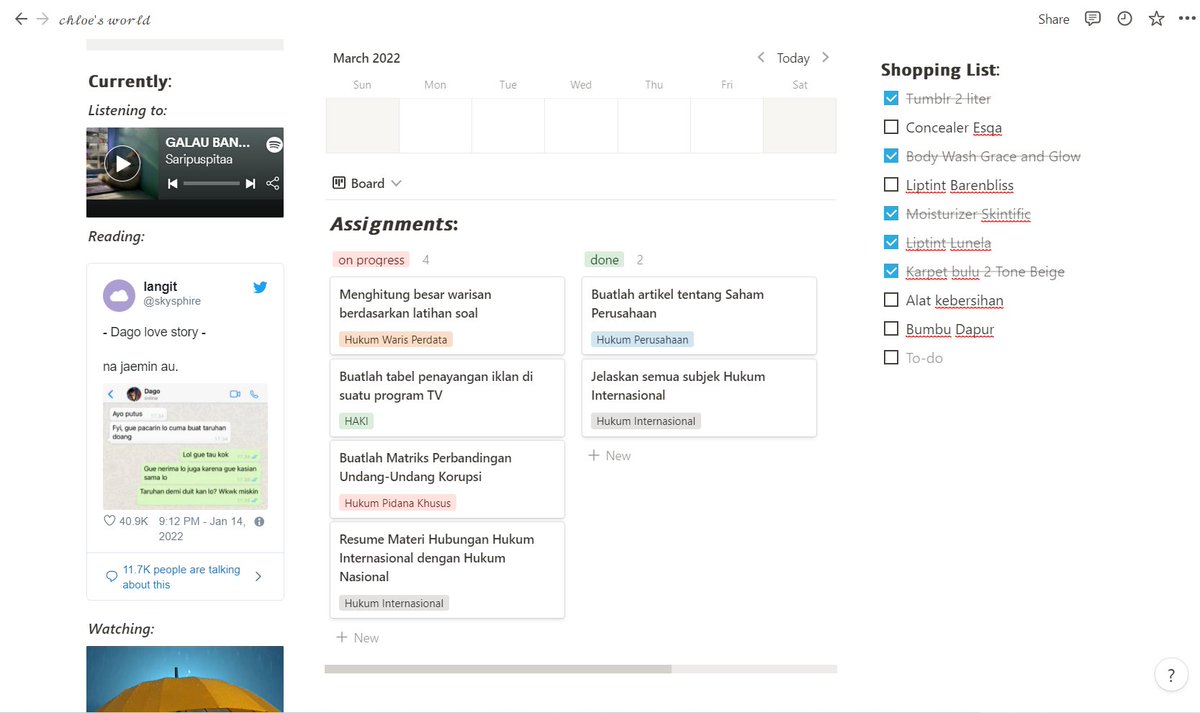Click the Hukum Waris Perdata tag
Image resolution: width=1200 pixels, height=713 pixels.
(x=396, y=340)
